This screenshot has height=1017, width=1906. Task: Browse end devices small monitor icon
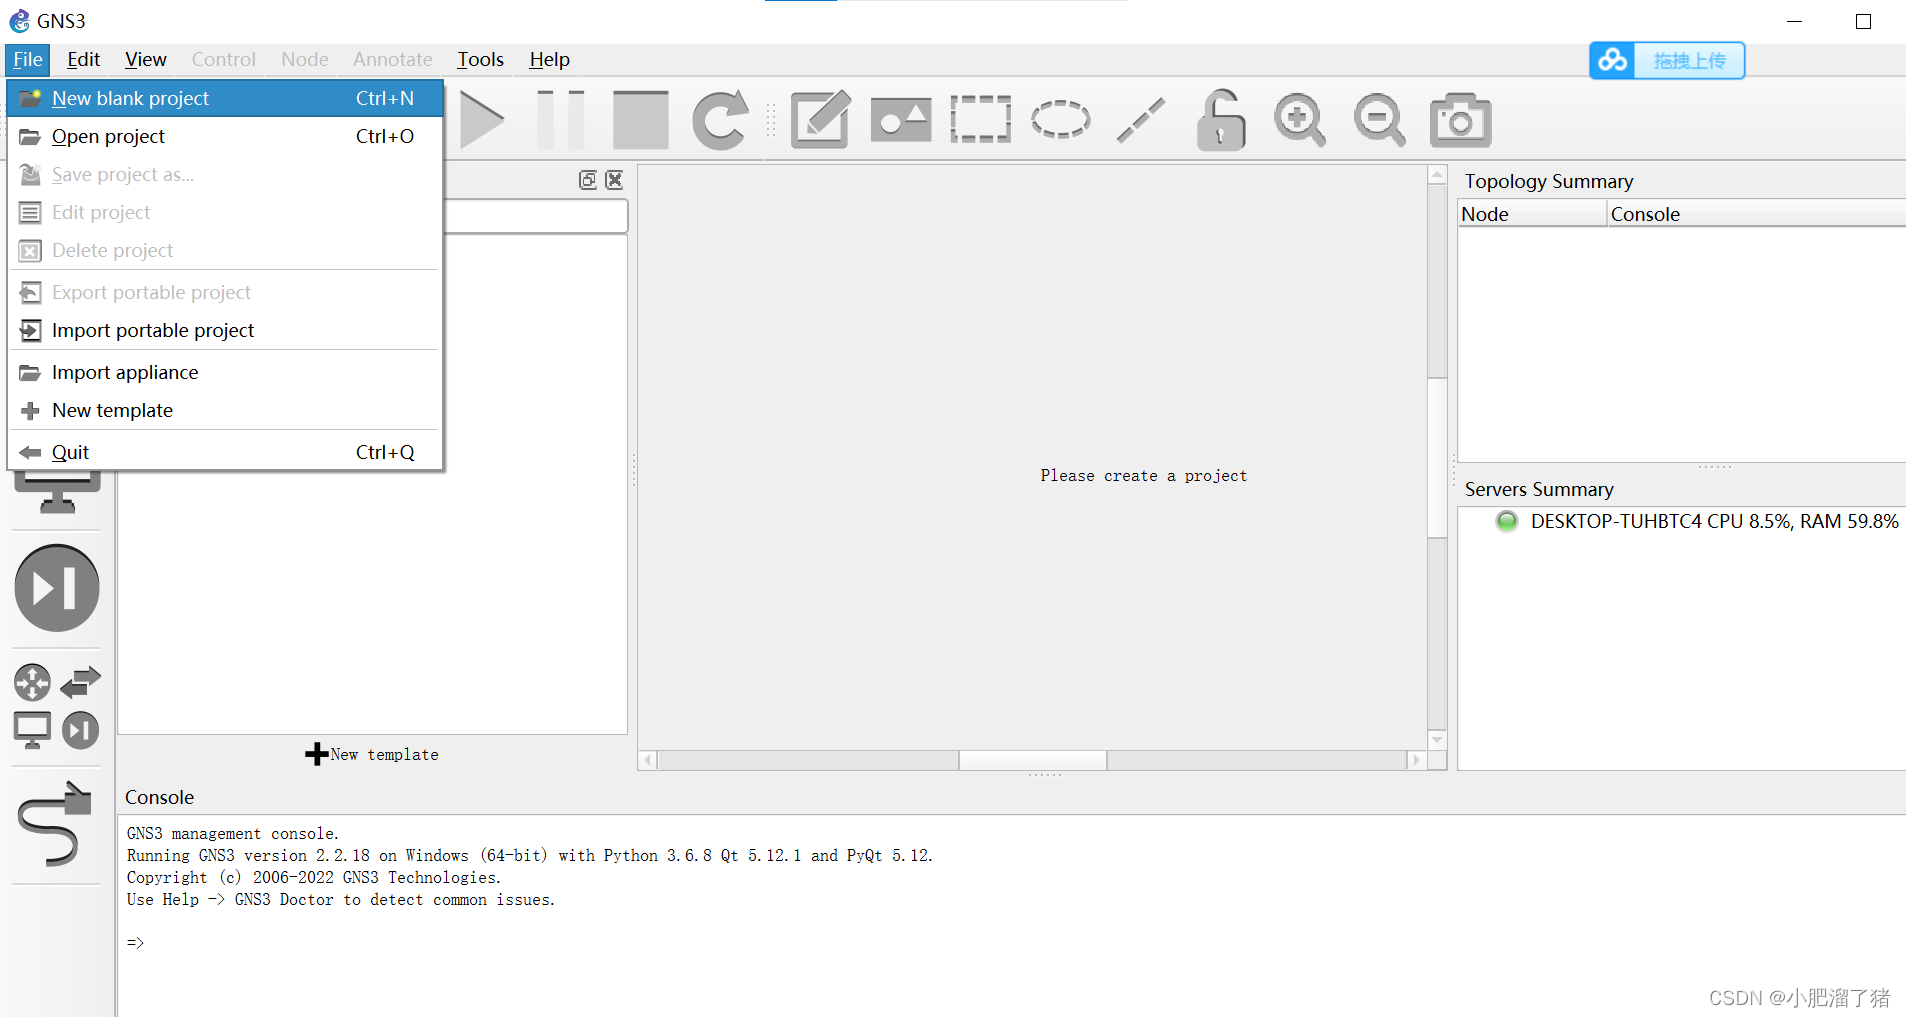click(x=32, y=730)
